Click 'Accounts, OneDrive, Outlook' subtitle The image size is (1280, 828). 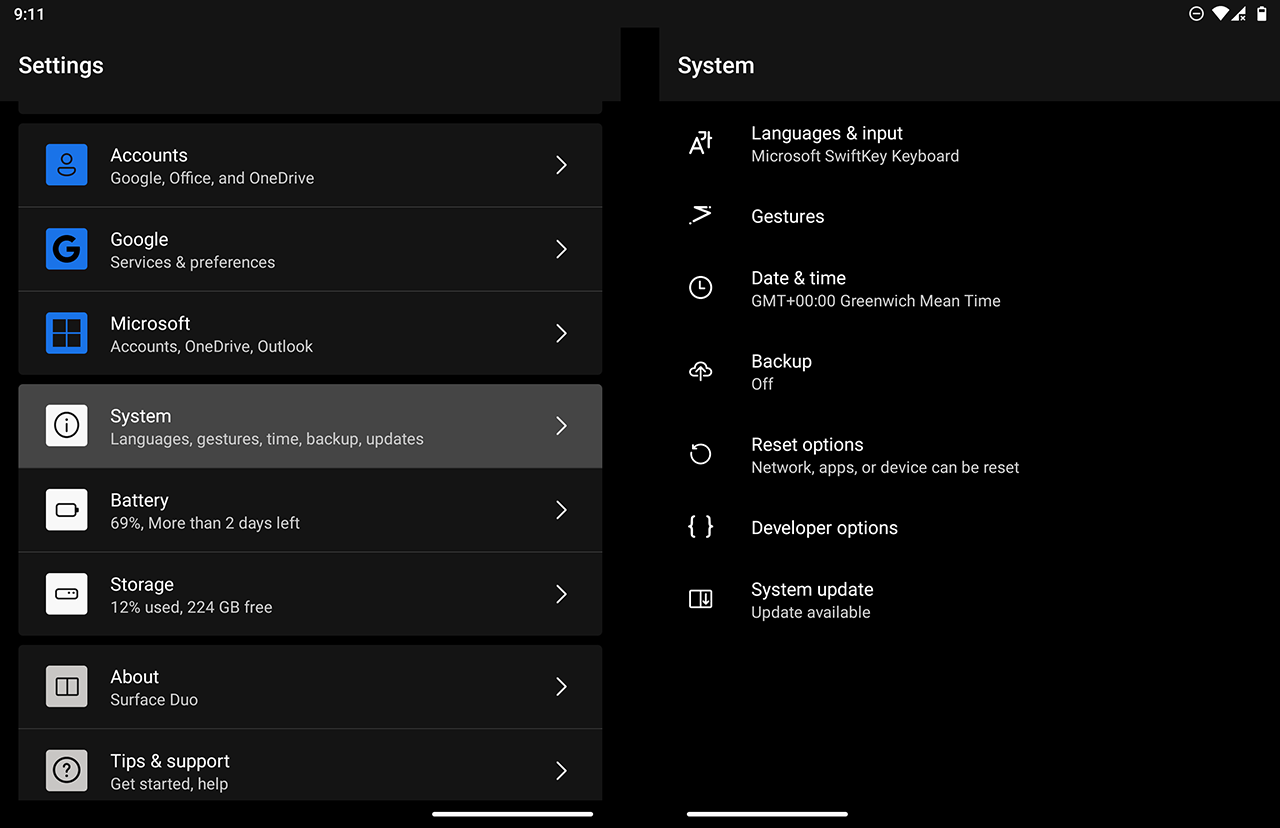tap(212, 346)
